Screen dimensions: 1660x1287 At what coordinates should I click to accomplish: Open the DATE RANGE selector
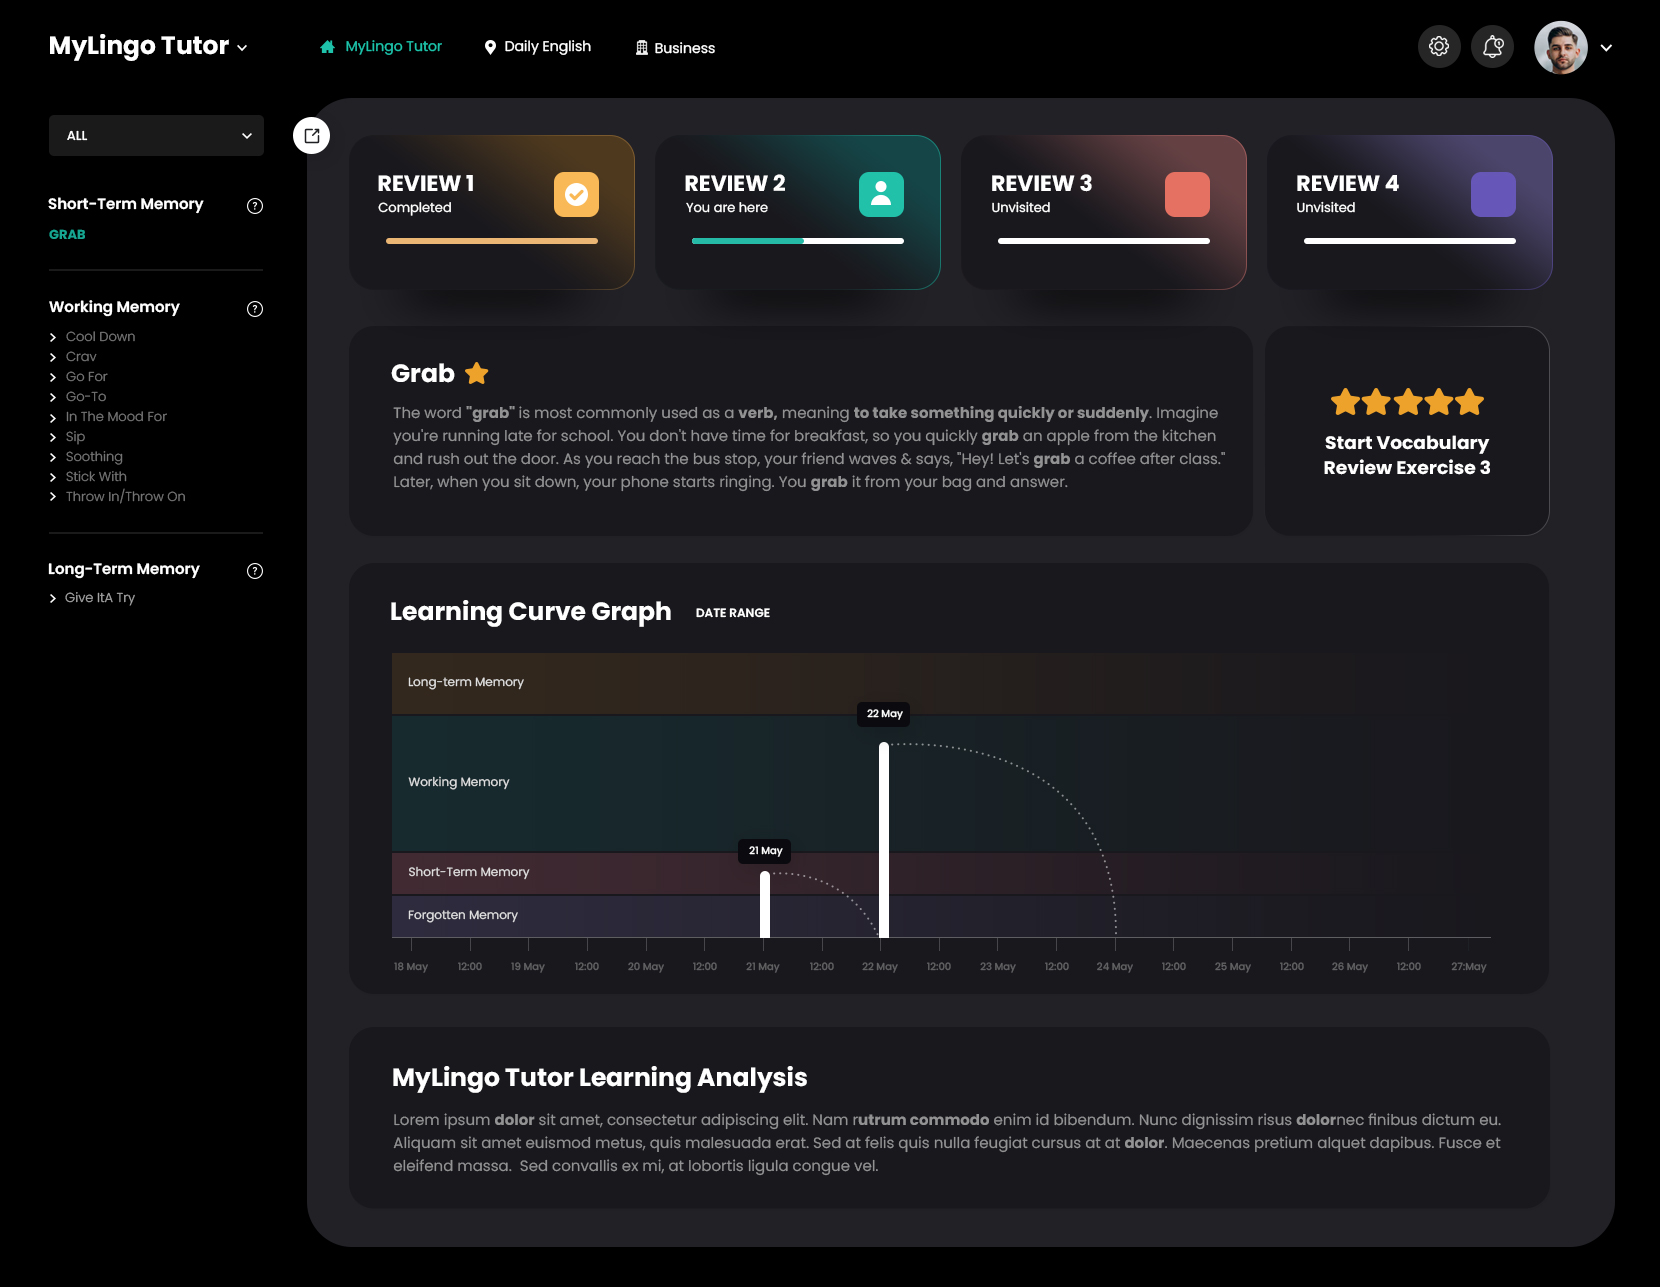tap(733, 613)
